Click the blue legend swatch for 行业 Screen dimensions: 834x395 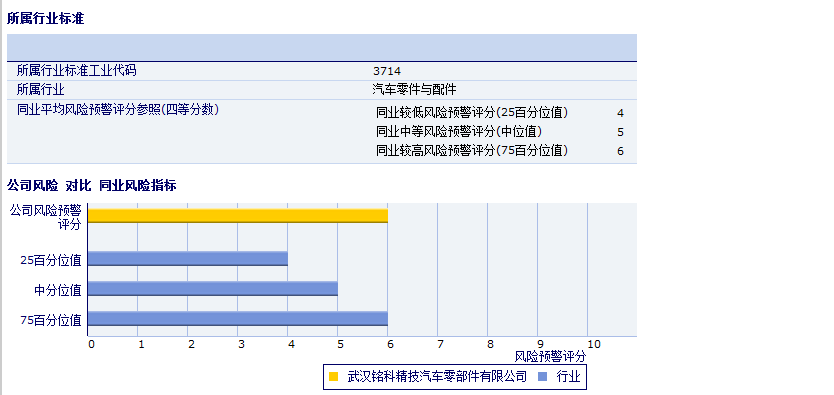click(x=543, y=377)
